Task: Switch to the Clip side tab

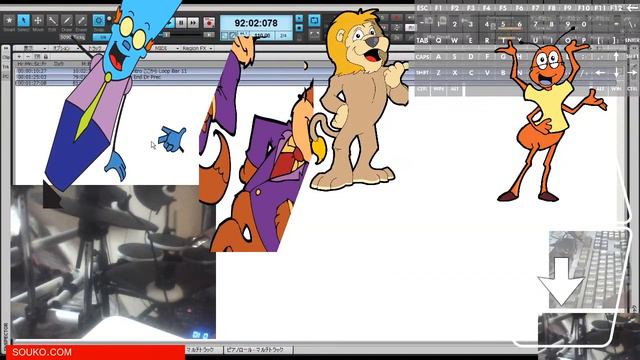Action: point(6,57)
